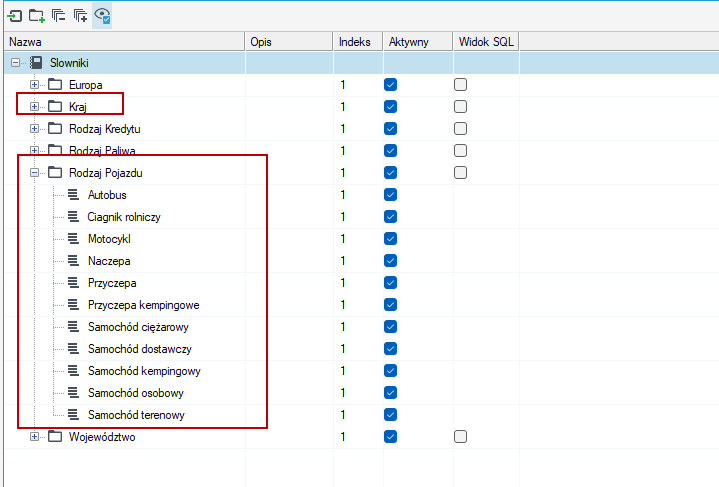This screenshot has height=487, width=719.
Task: Click the Rodzaj Kredytu folder icon
Action: (x=55, y=128)
